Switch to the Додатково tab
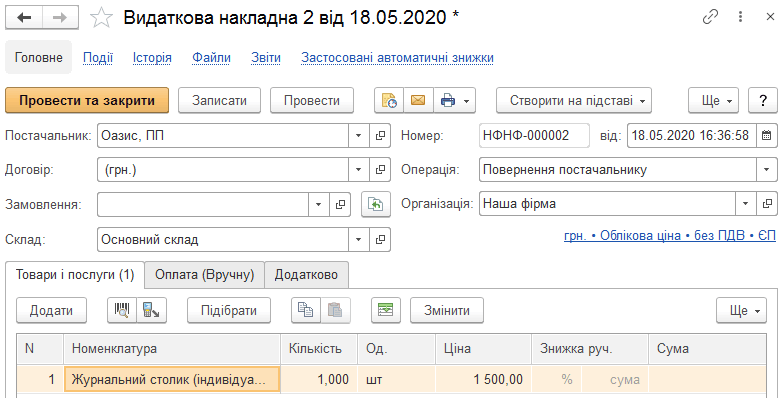The image size is (781, 398). (306, 275)
